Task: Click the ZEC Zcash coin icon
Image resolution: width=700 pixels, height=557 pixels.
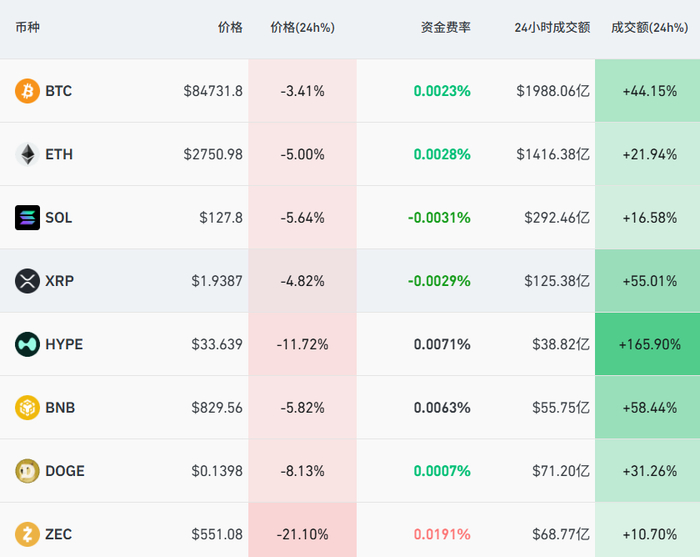Action: 27,534
